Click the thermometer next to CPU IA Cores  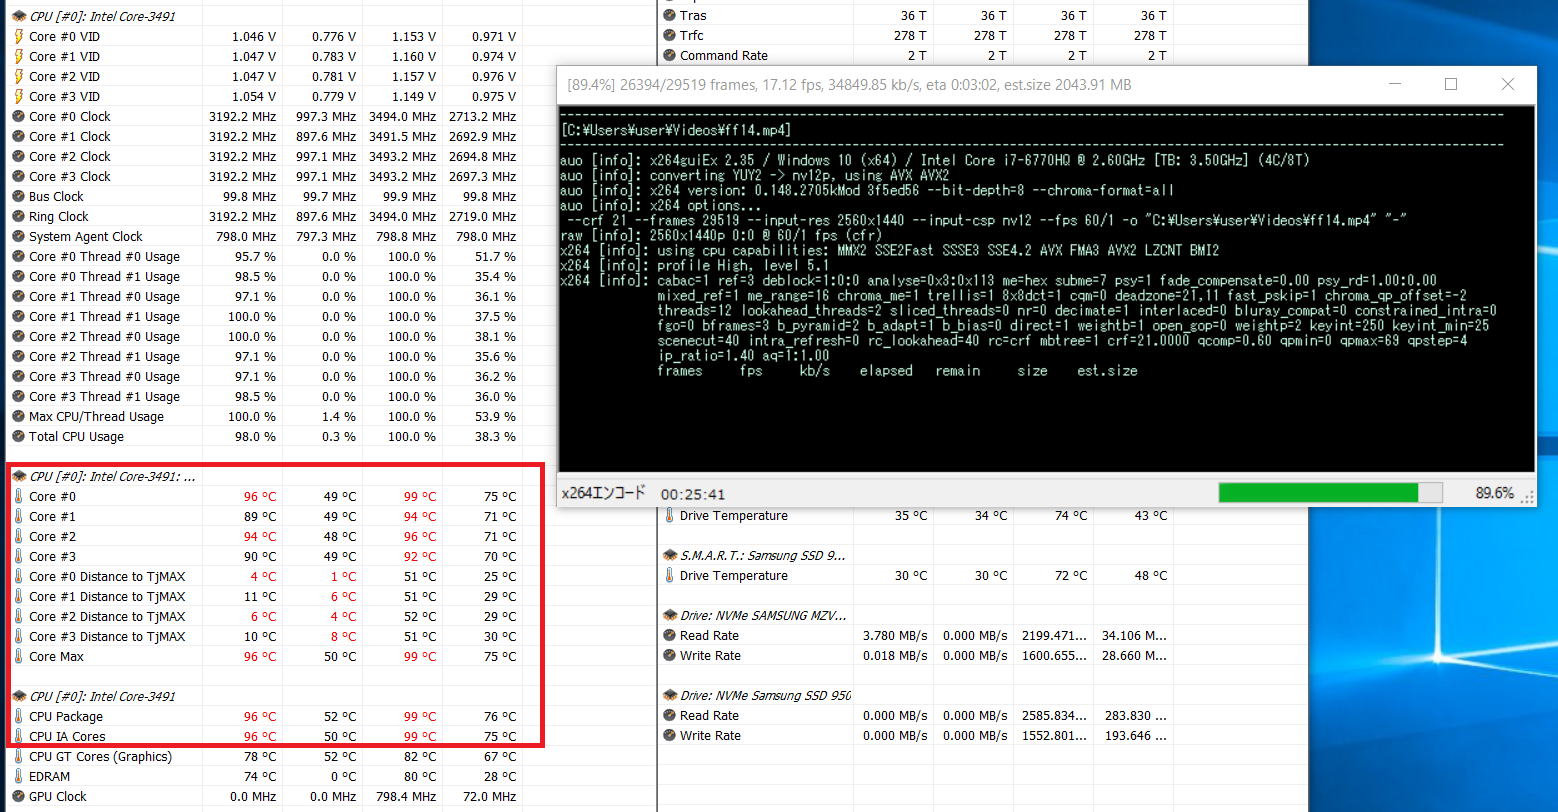18,736
